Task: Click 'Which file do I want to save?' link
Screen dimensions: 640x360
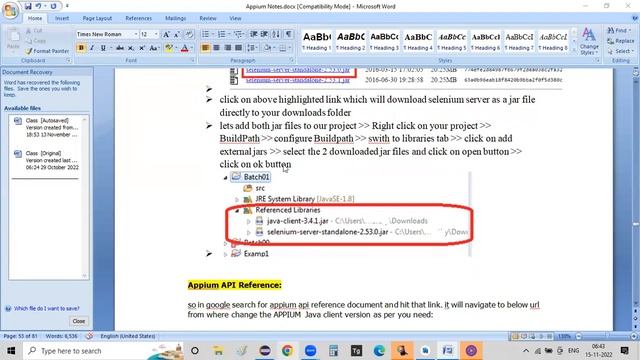Action: point(47,309)
